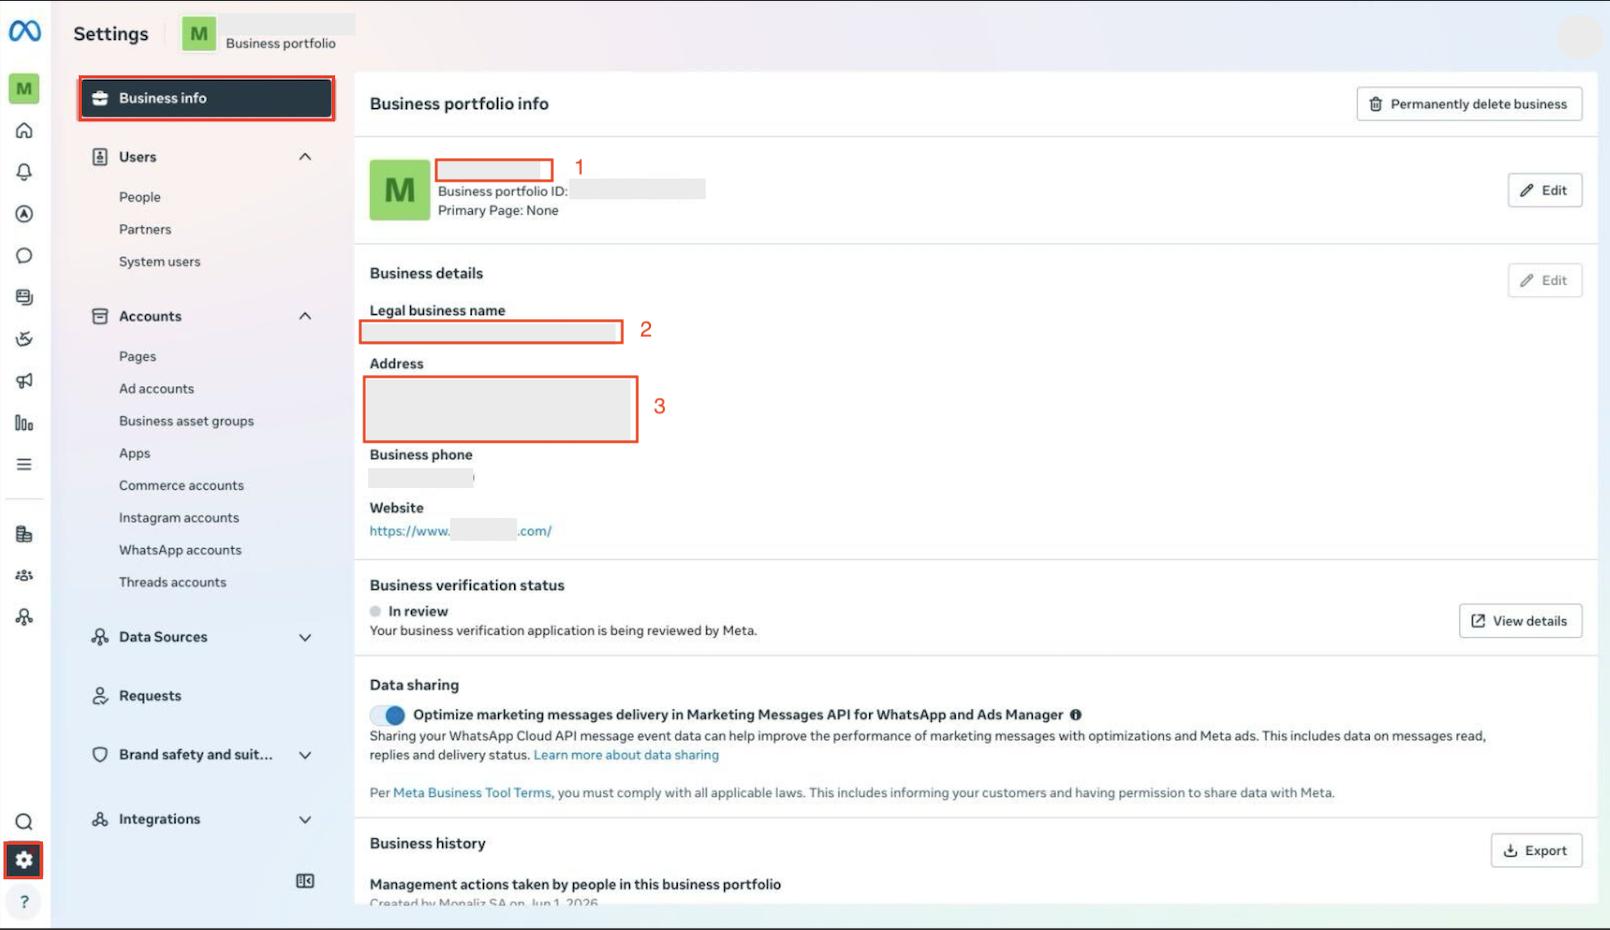Image resolution: width=1610 pixels, height=930 pixels.
Task: Select Apps under Accounts
Action: pyautogui.click(x=135, y=453)
